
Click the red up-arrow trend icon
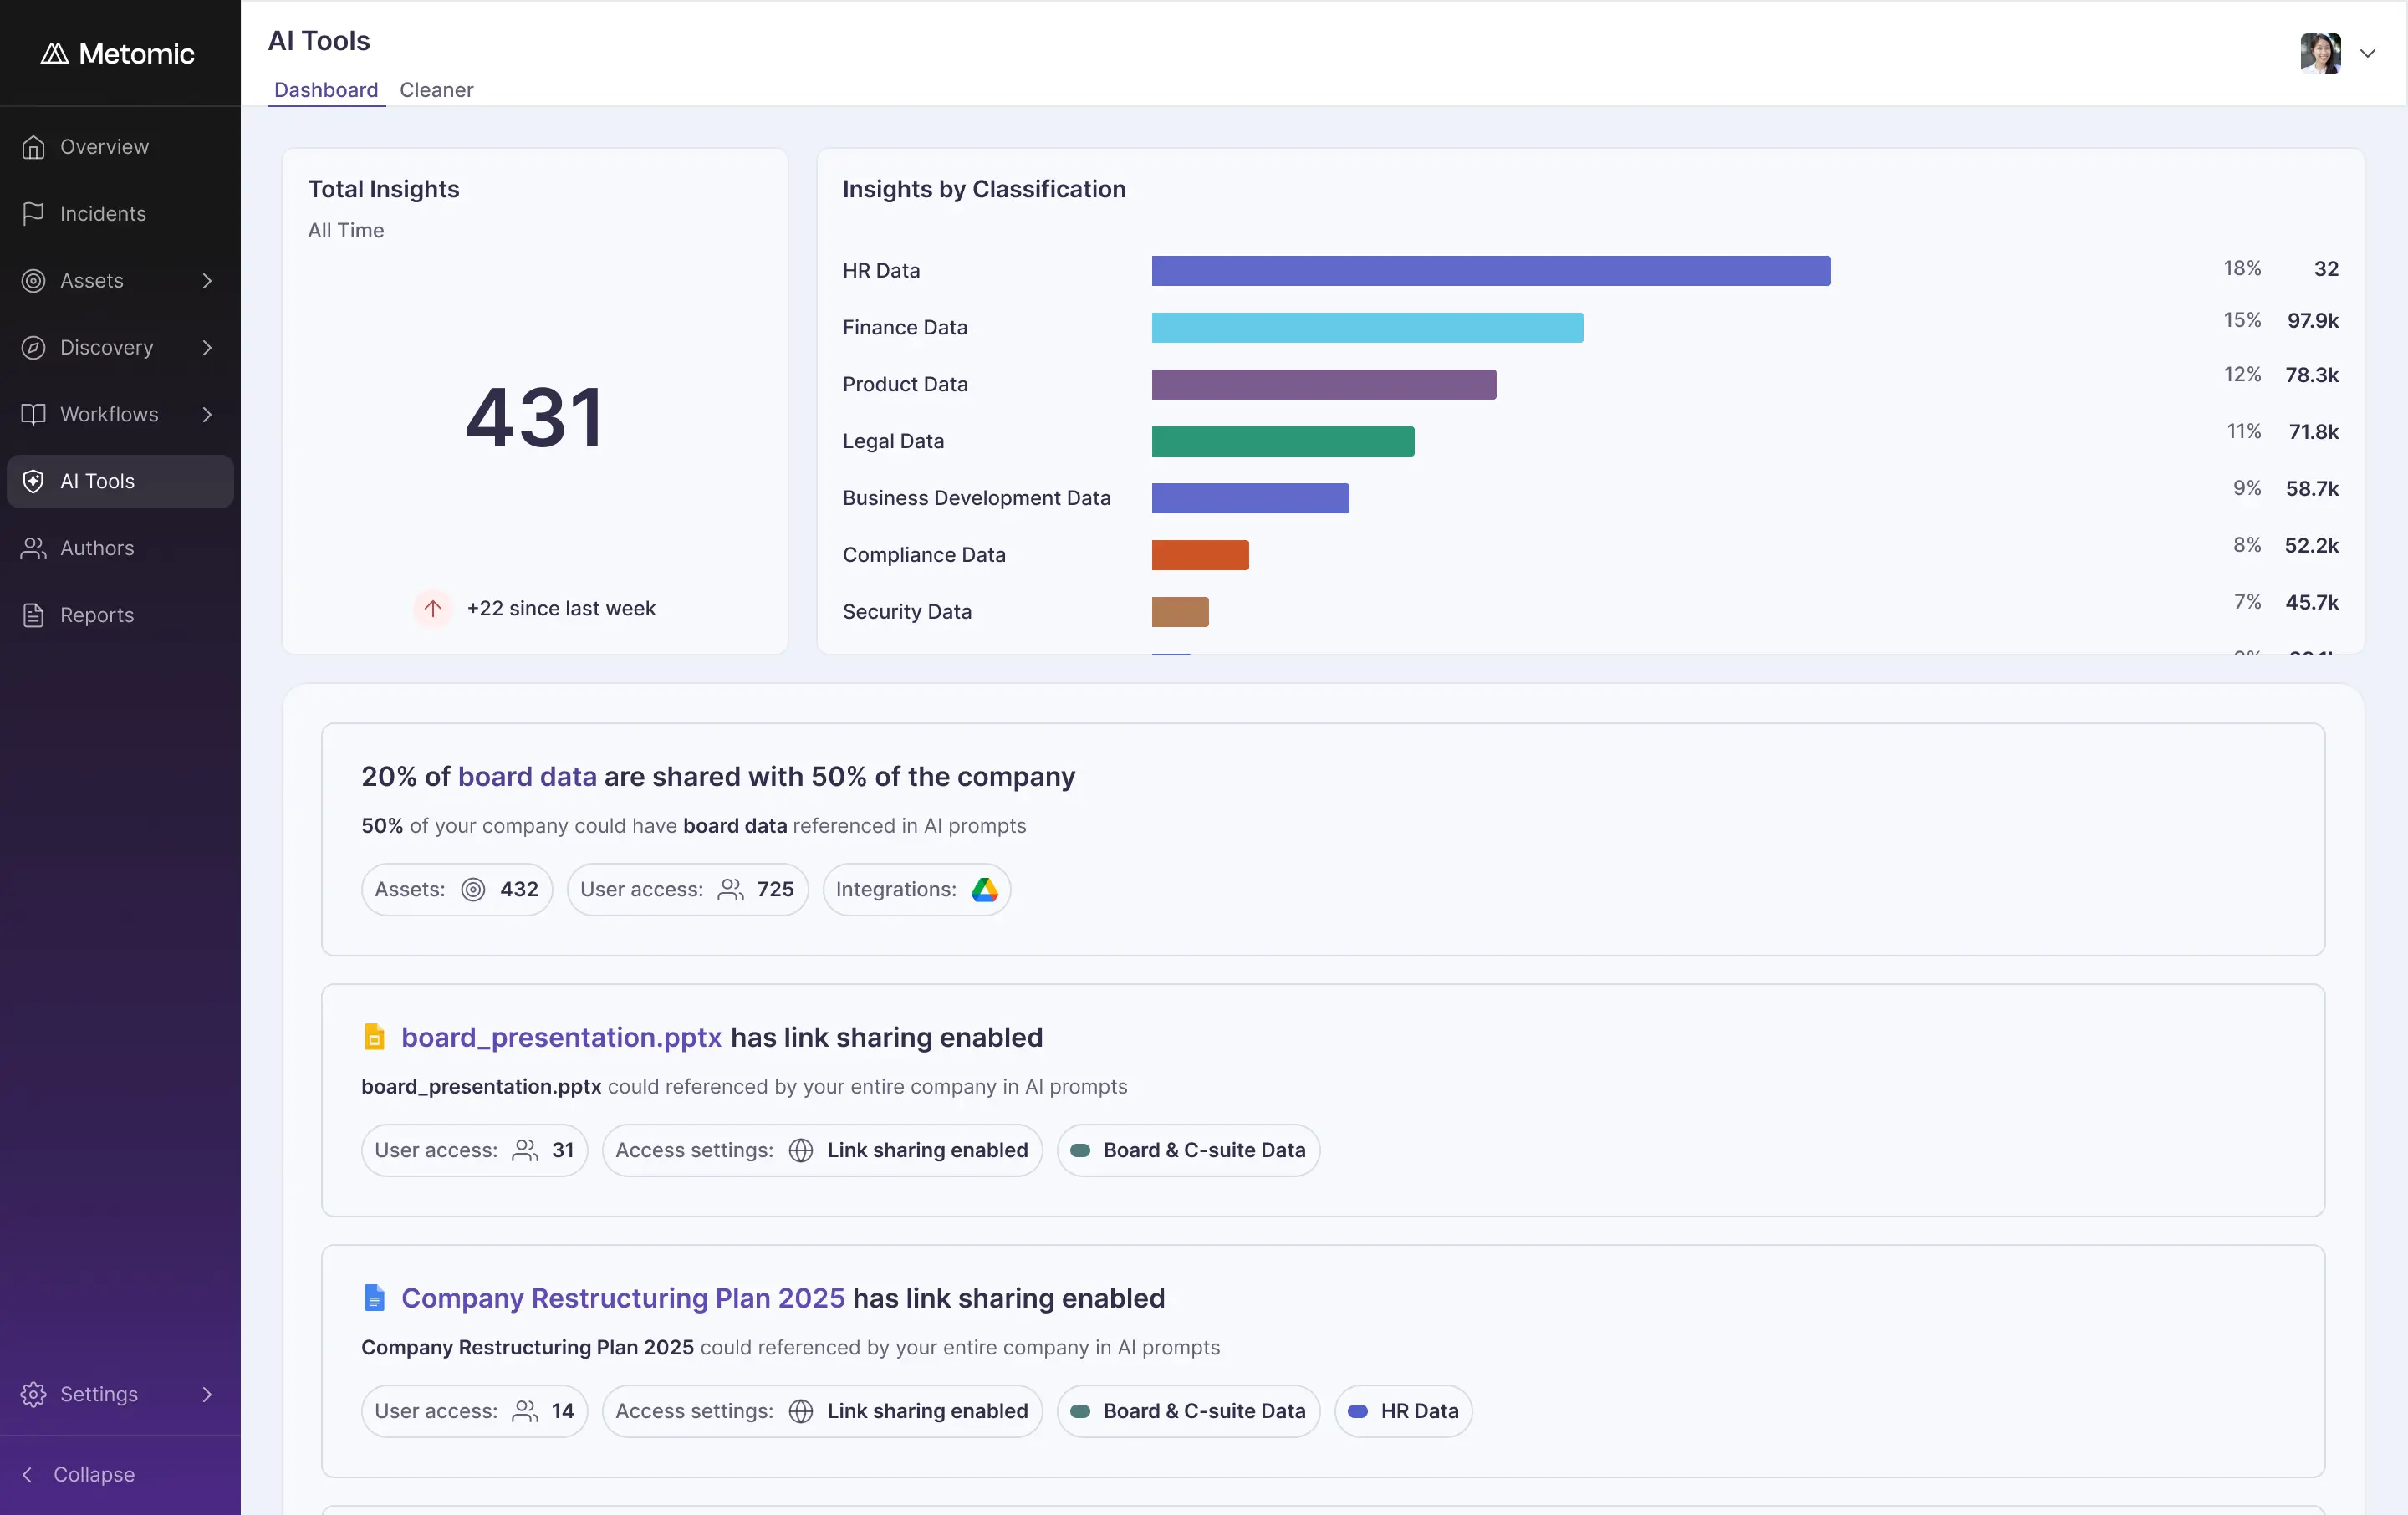tap(433, 608)
